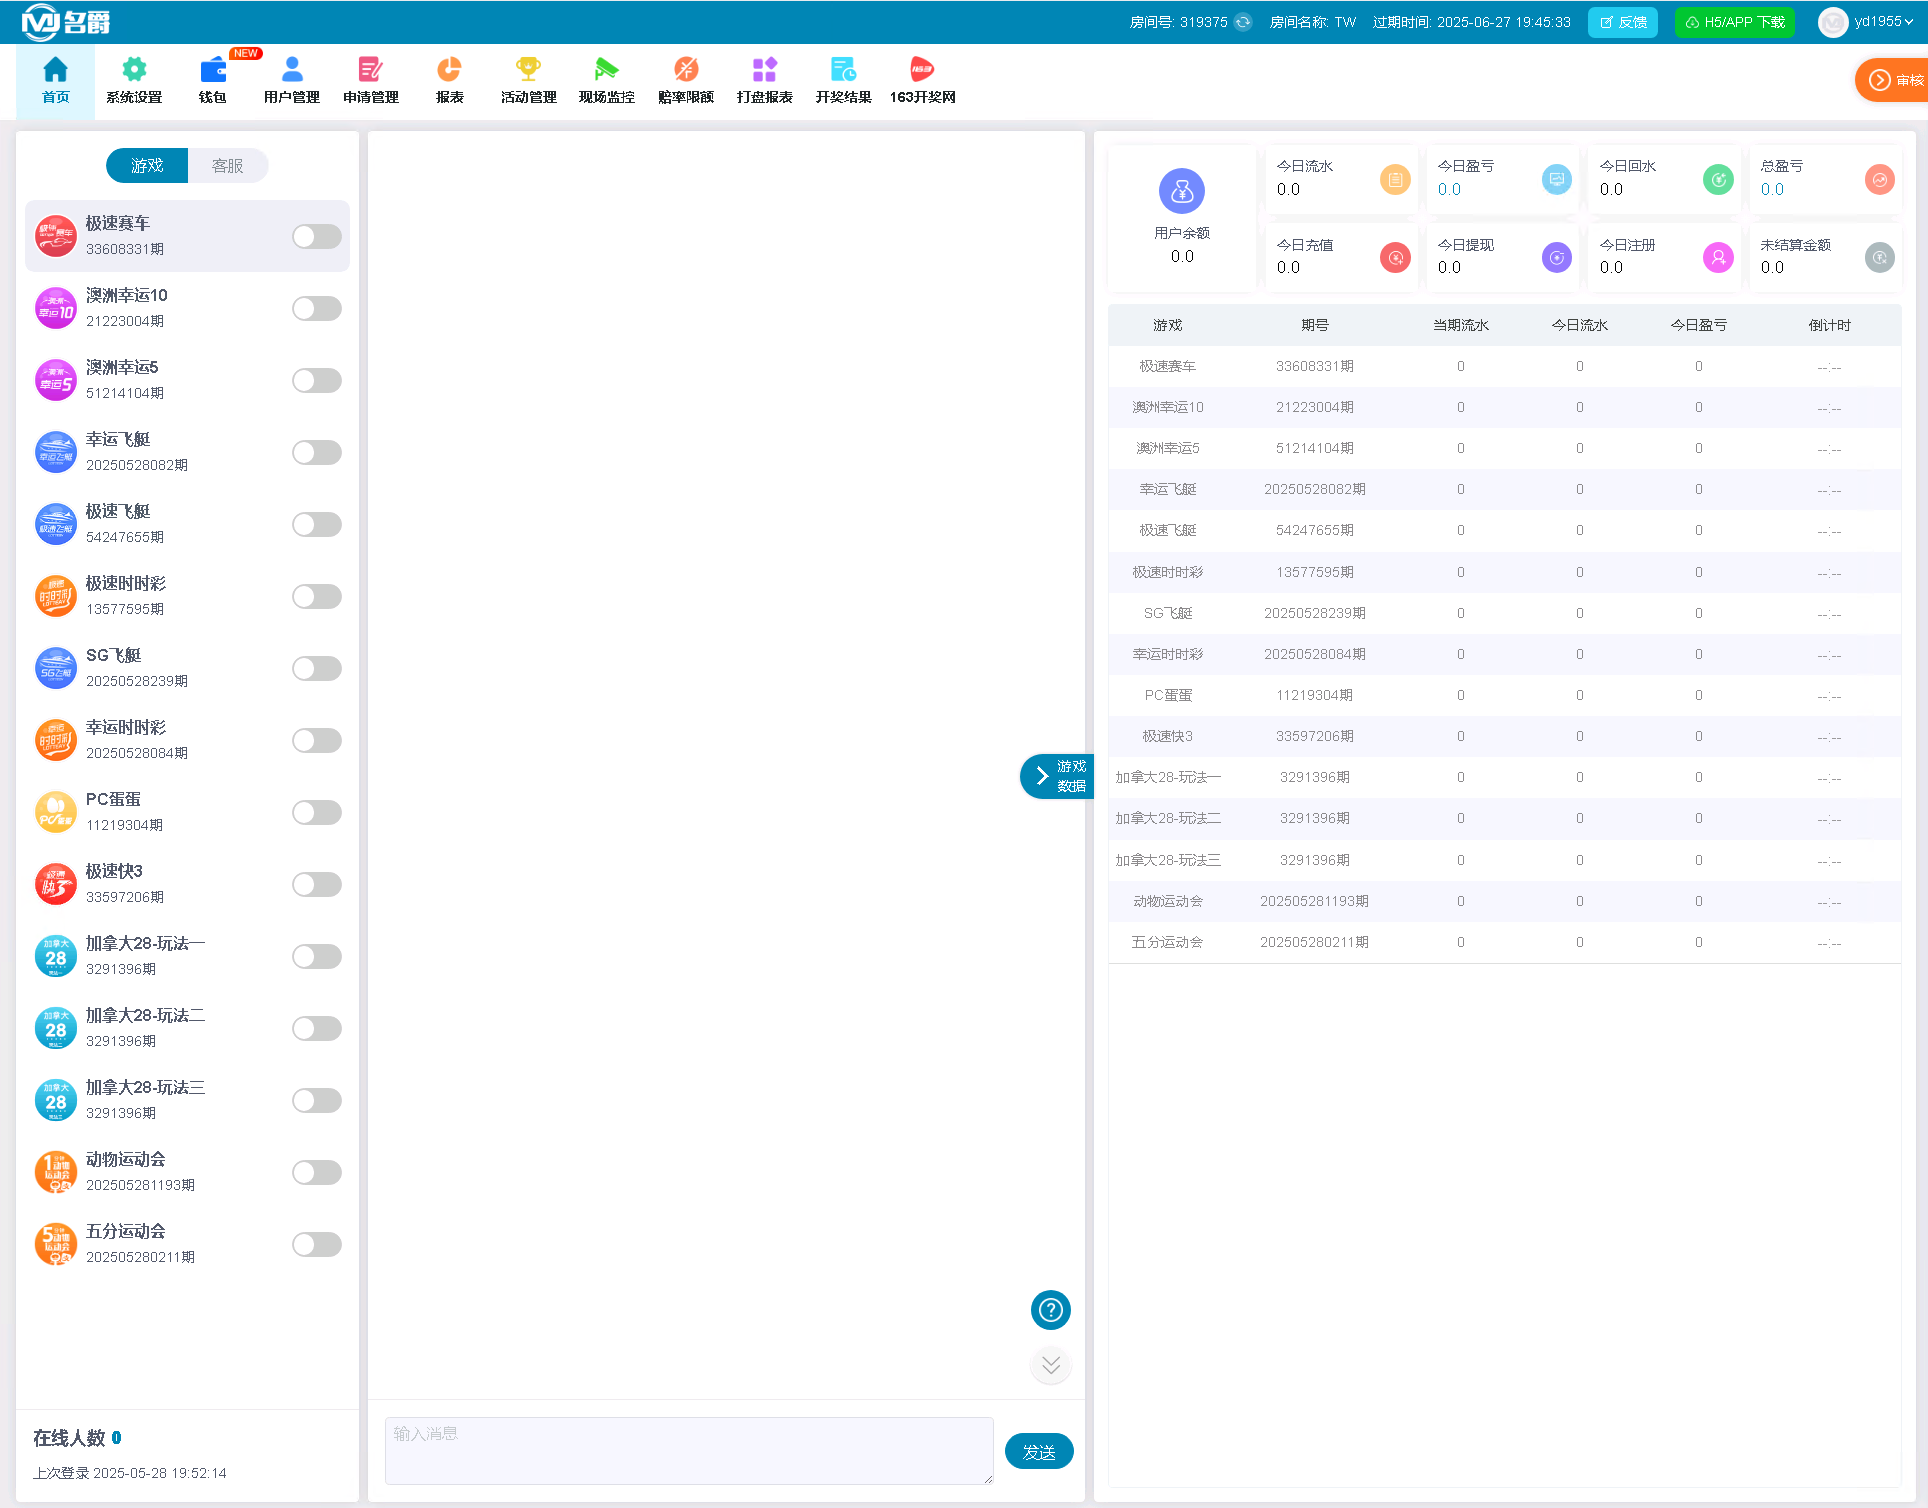This screenshot has height=1508, width=1928.
Task: Click the 输入消息 message input box
Action: coord(688,1450)
